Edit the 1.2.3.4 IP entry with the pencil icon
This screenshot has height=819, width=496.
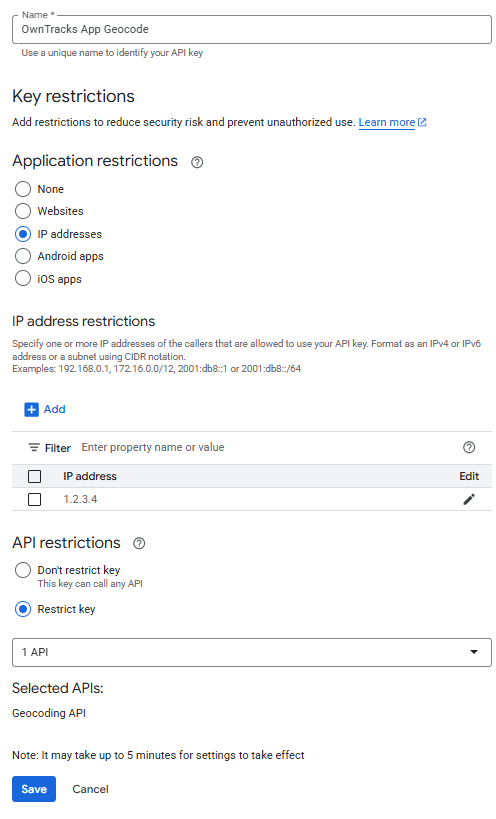[469, 499]
